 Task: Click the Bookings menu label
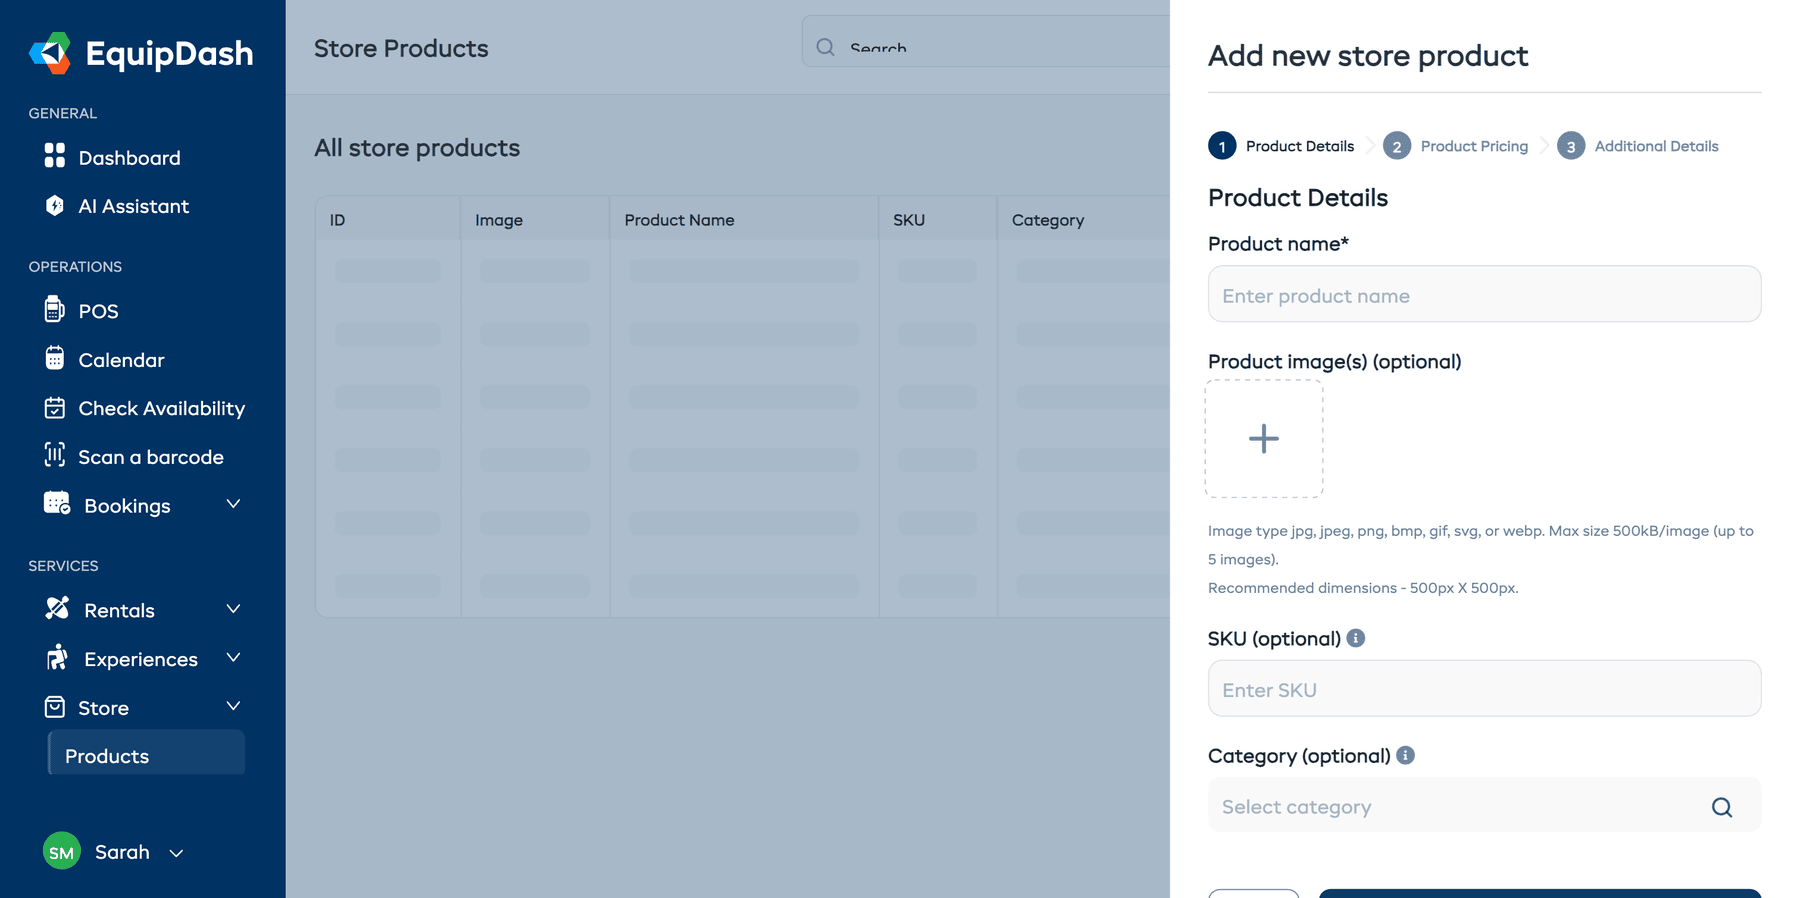127,506
